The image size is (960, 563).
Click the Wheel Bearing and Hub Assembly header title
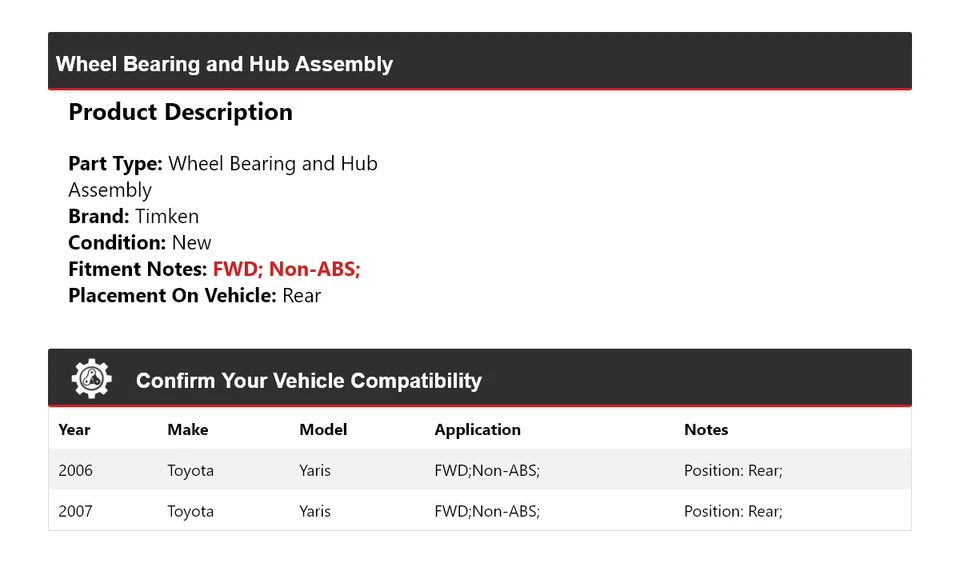[x=224, y=64]
